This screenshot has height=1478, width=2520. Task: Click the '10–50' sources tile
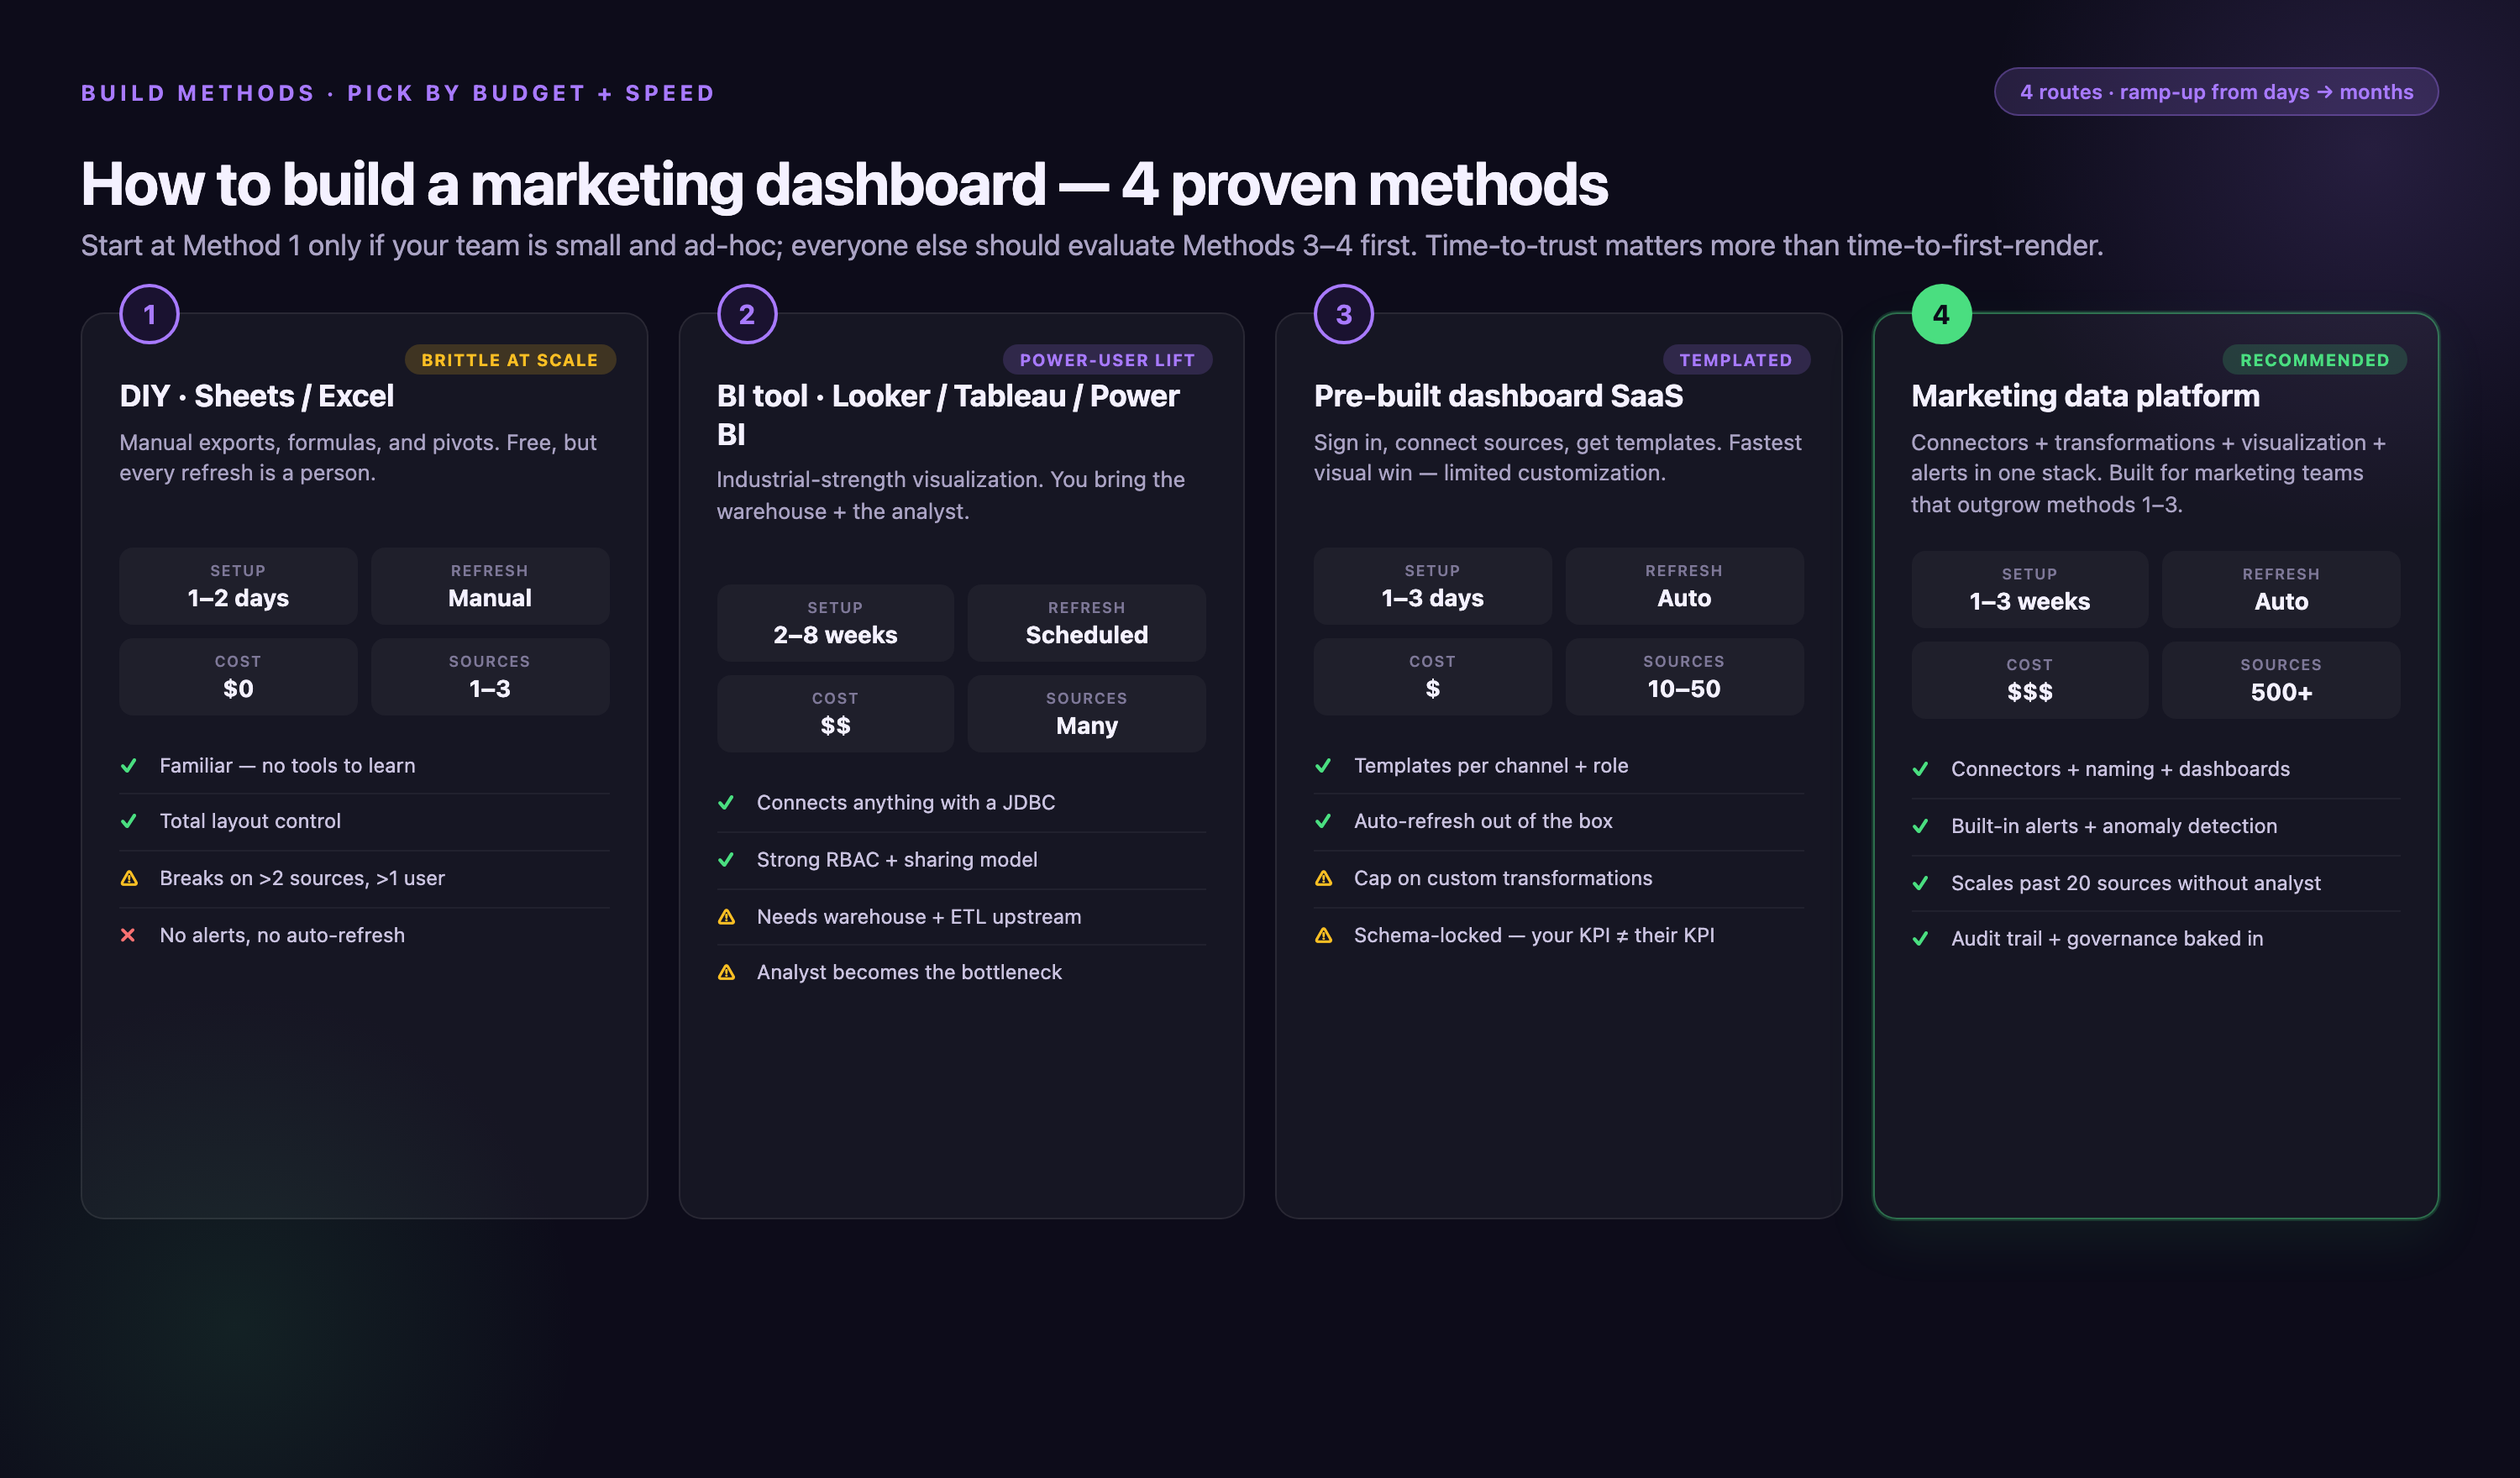tap(1684, 677)
